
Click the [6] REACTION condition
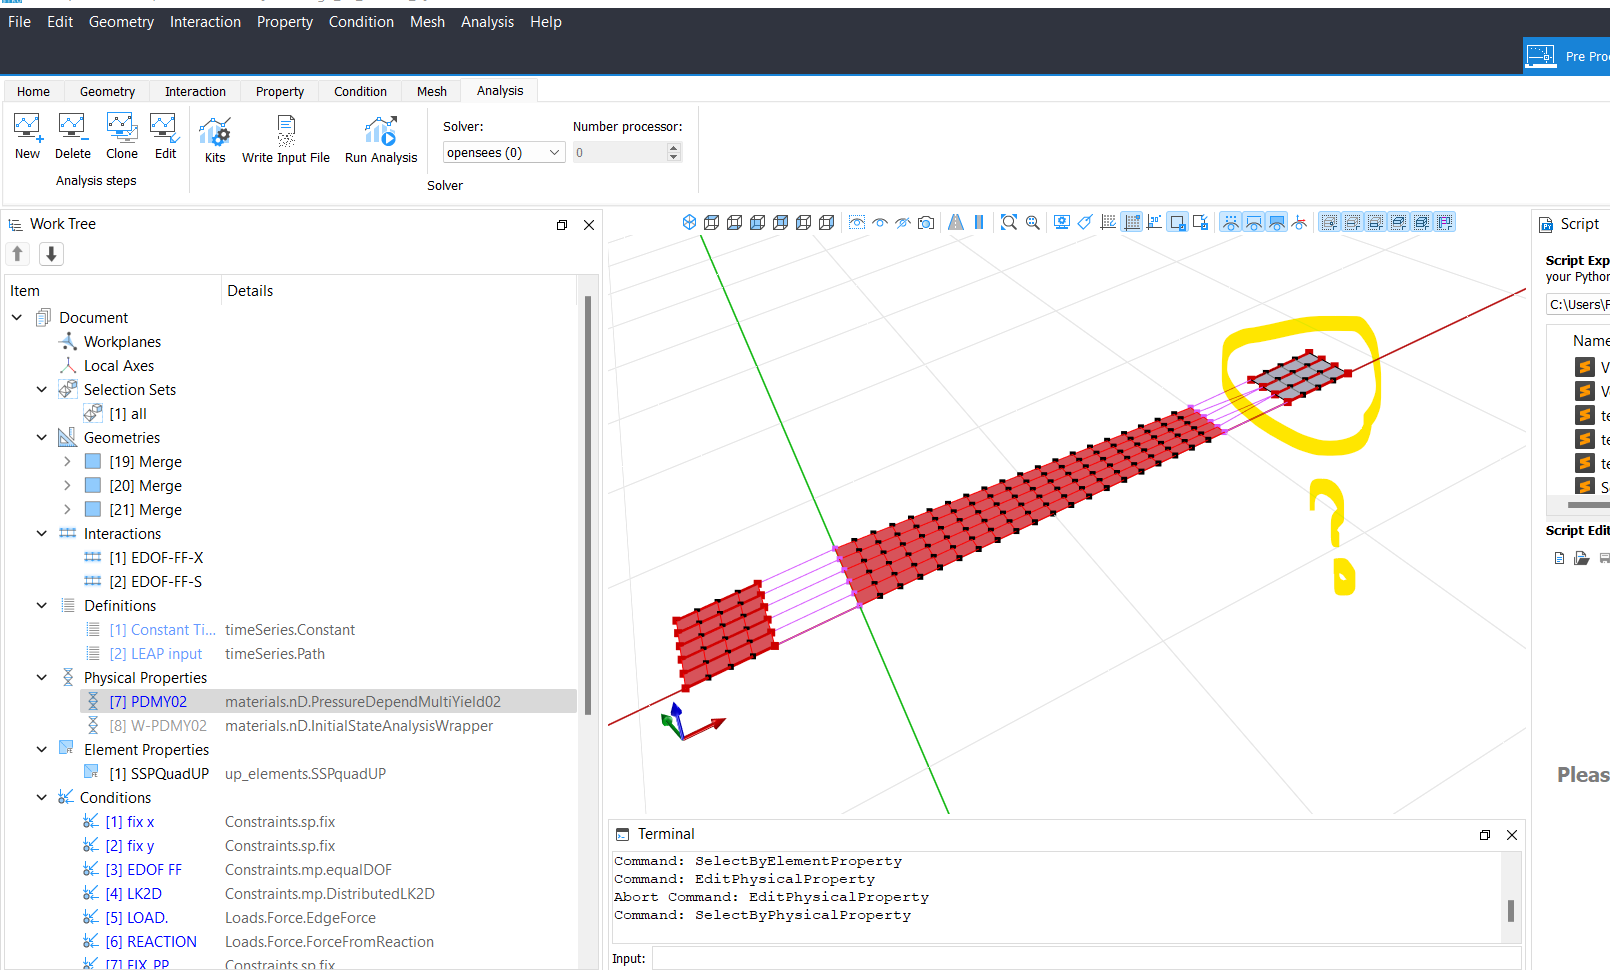click(151, 941)
